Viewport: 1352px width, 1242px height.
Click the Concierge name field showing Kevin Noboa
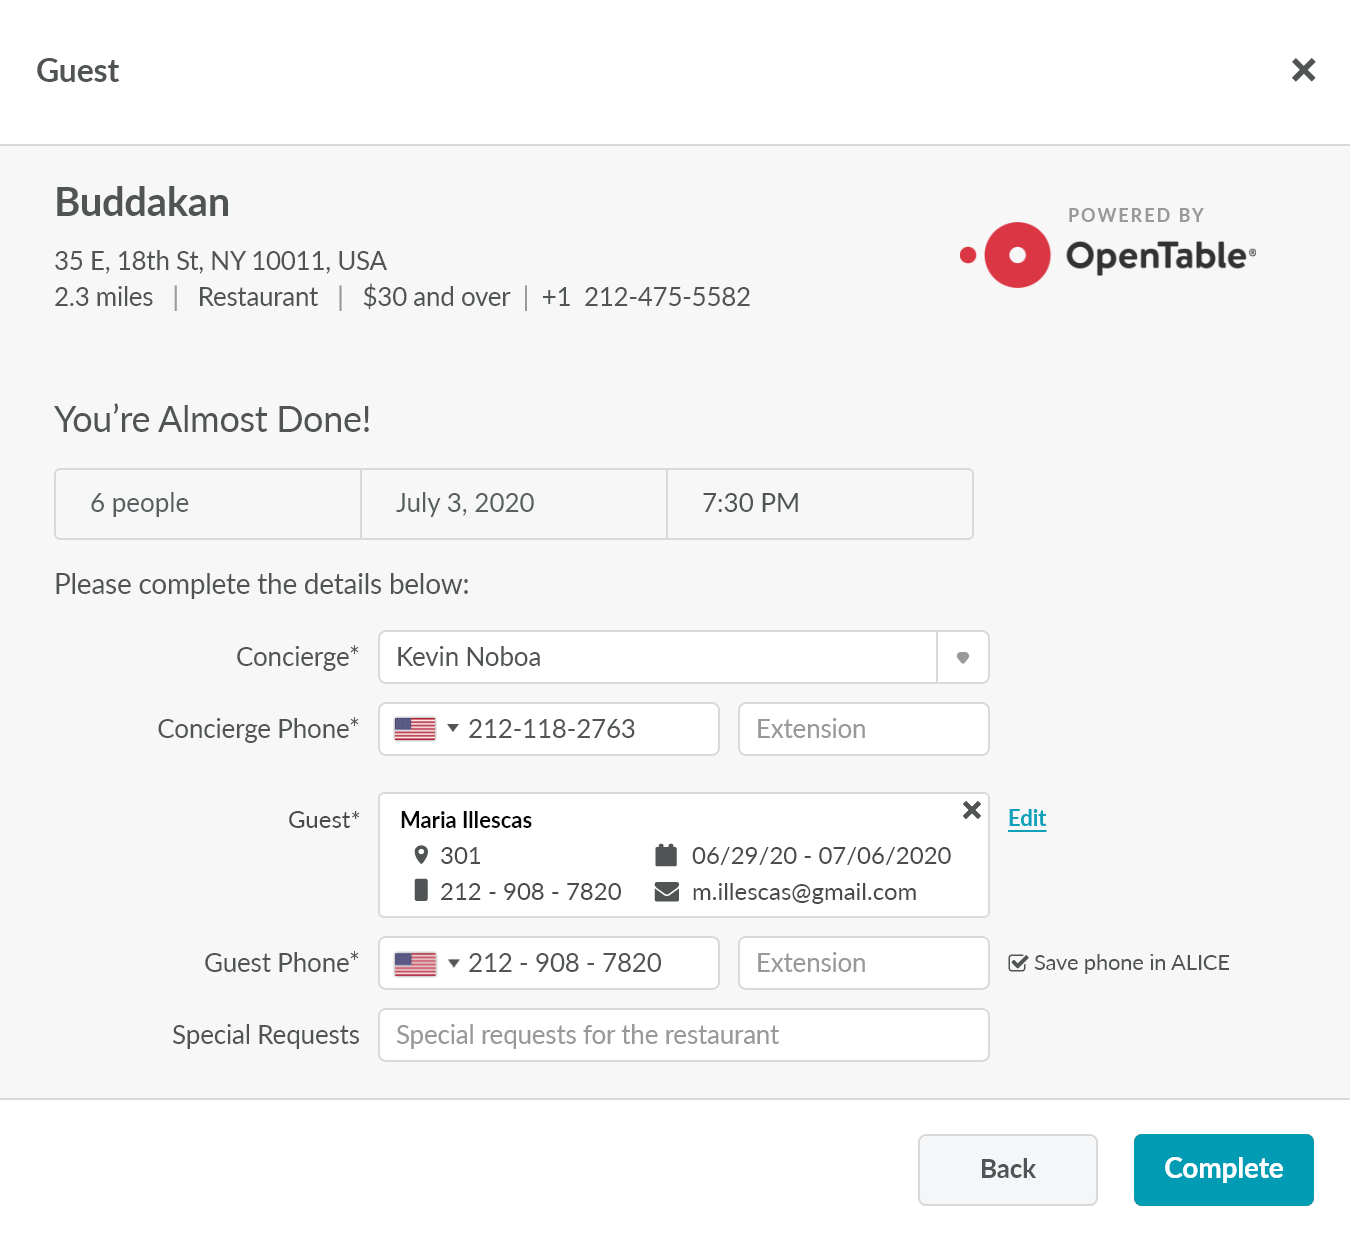(x=658, y=657)
